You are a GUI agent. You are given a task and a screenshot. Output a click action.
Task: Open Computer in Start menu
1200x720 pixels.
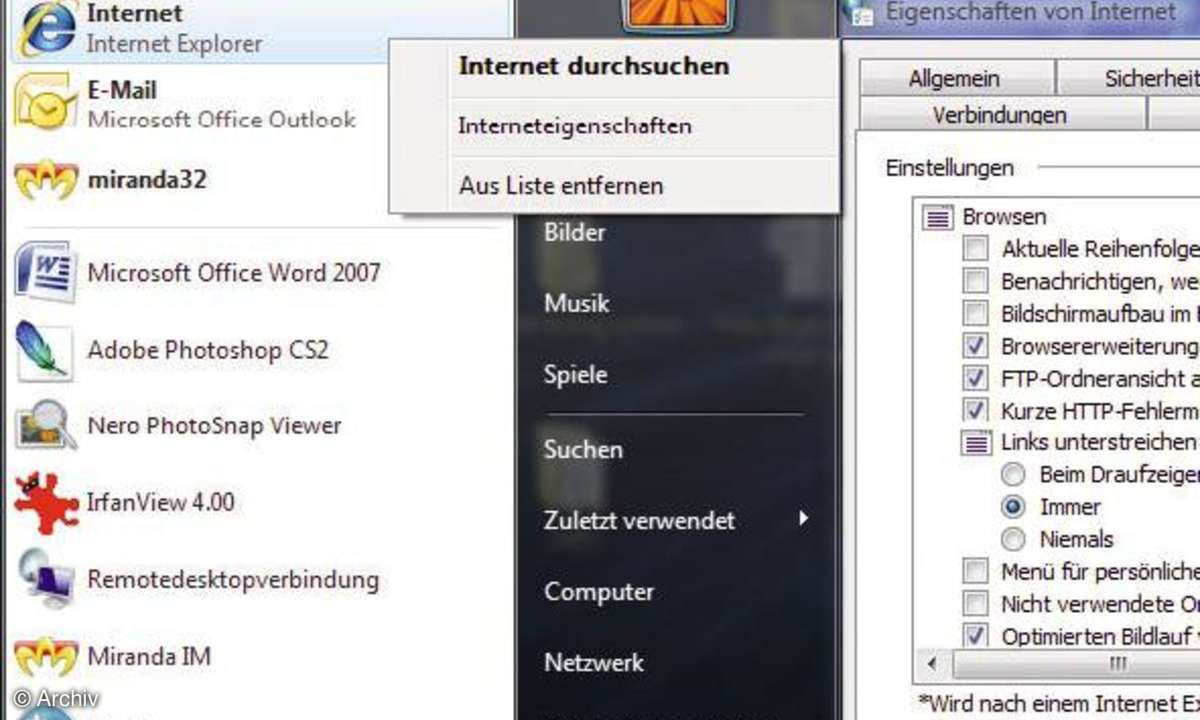[x=599, y=591]
